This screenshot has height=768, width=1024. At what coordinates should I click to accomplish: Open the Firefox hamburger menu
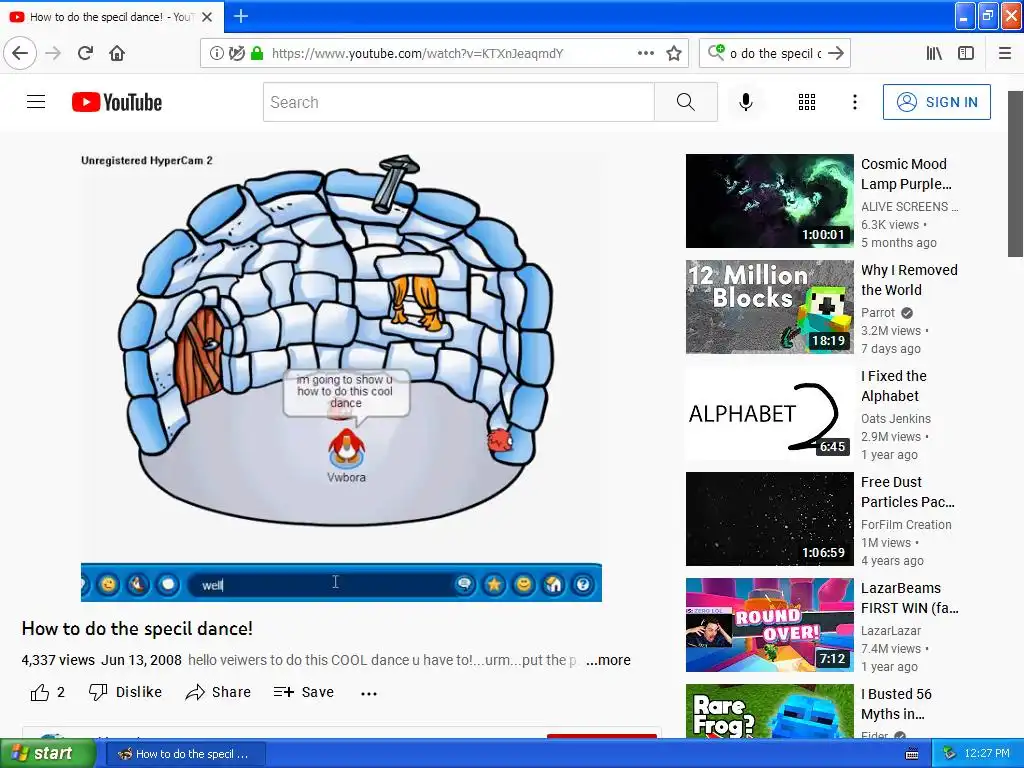pos(1005,54)
